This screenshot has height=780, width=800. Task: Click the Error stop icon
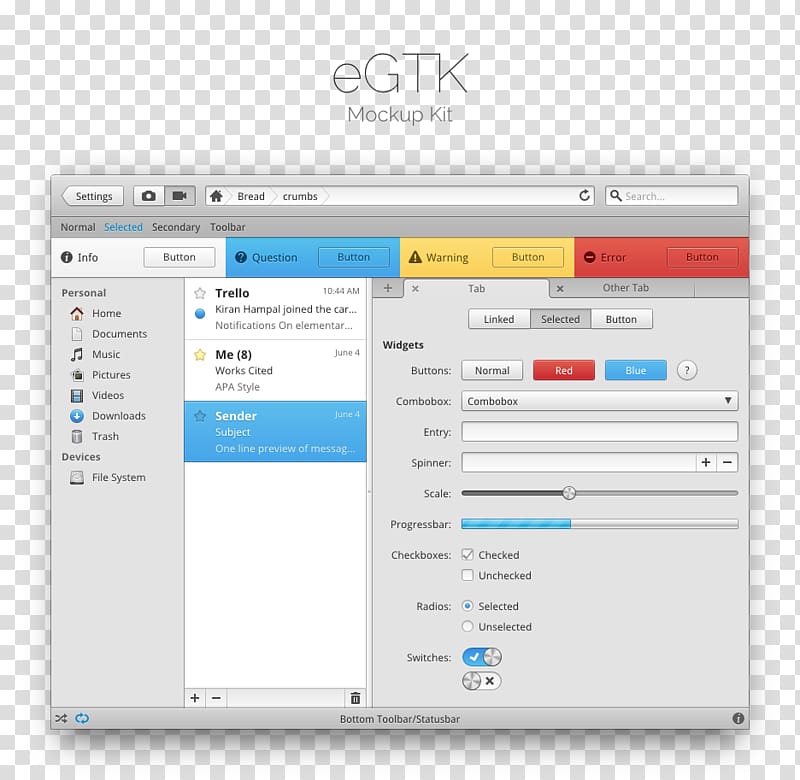click(x=590, y=257)
